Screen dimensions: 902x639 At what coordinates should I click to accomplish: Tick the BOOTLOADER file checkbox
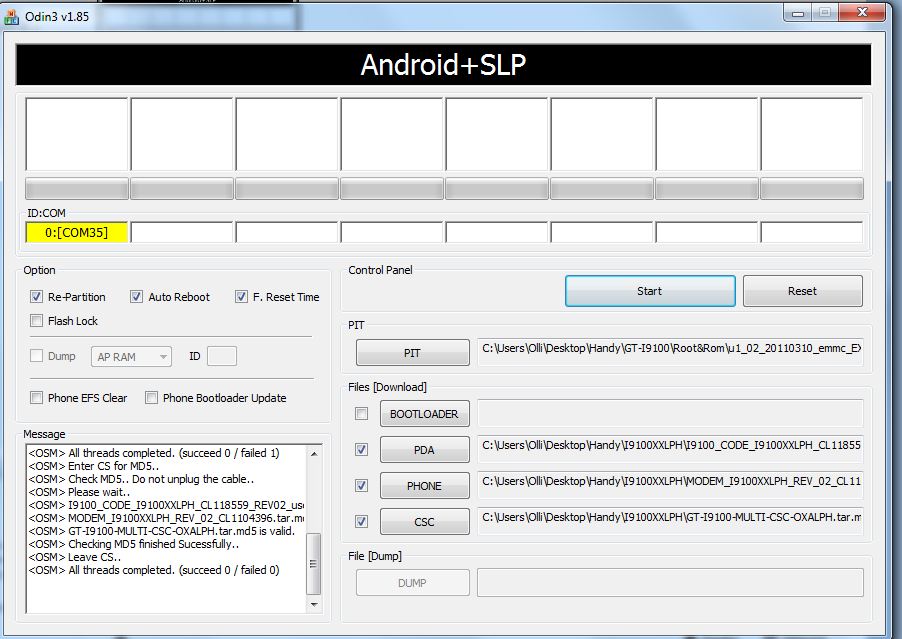tap(361, 414)
